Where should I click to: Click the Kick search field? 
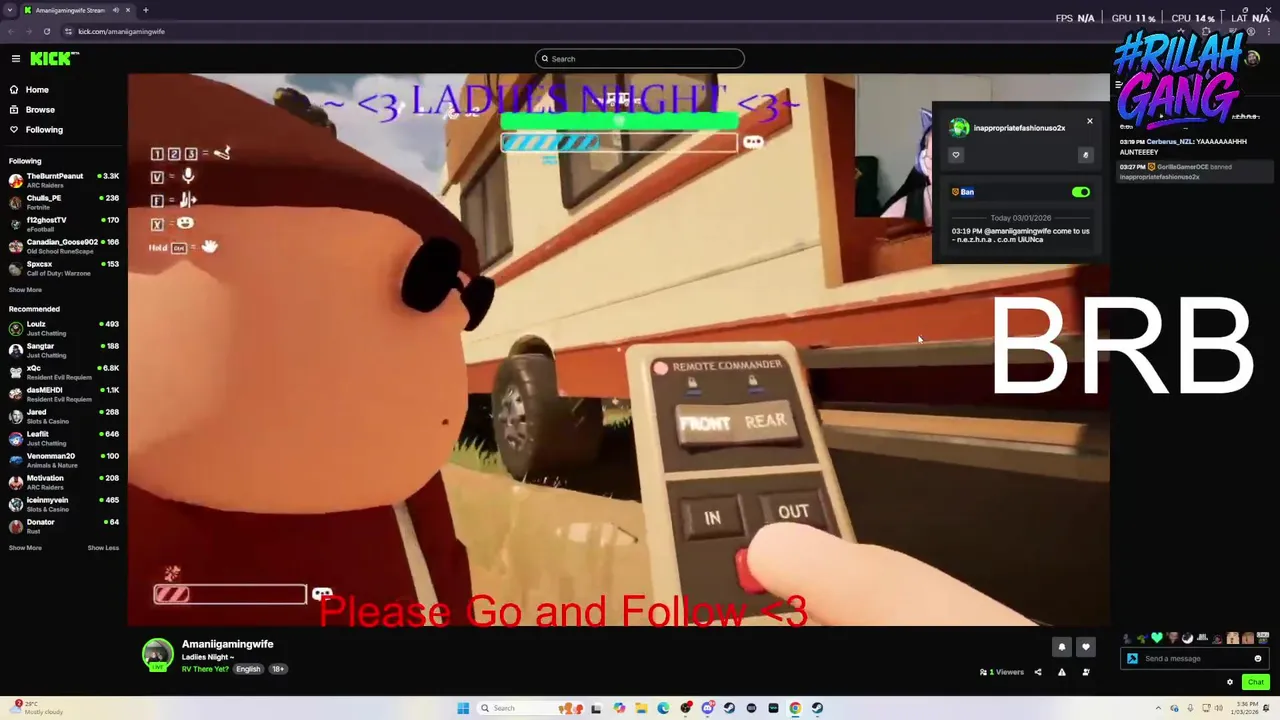640,59
